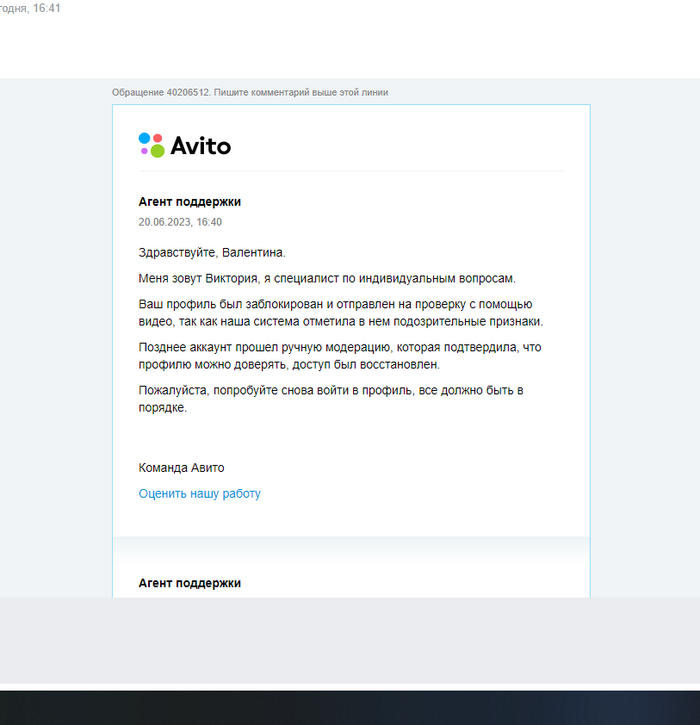Viewport: 700px width, 725px height.
Task: Click the paragraph starting 'Позднее аккаунт прошел'
Action: 340,356
